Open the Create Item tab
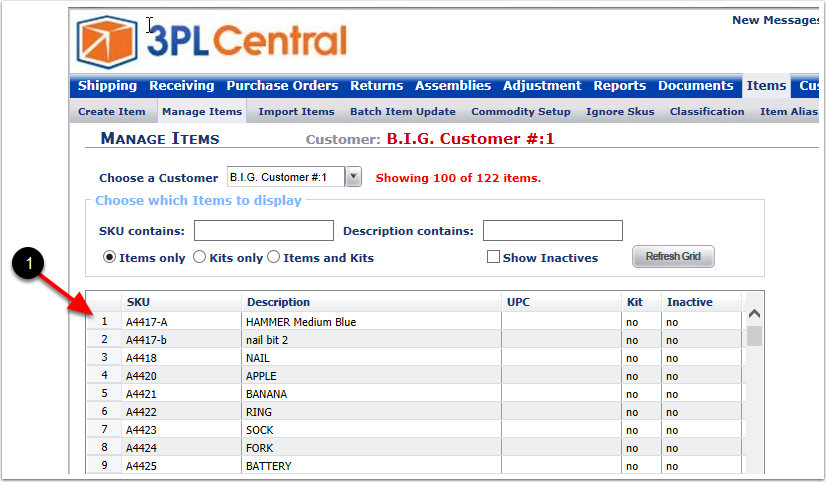The image size is (826, 482). click(x=112, y=112)
